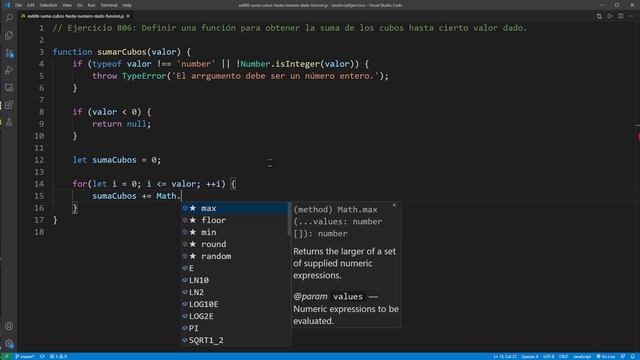Click the master branch indicator in the status bar
640x360 pixels.
[24, 356]
